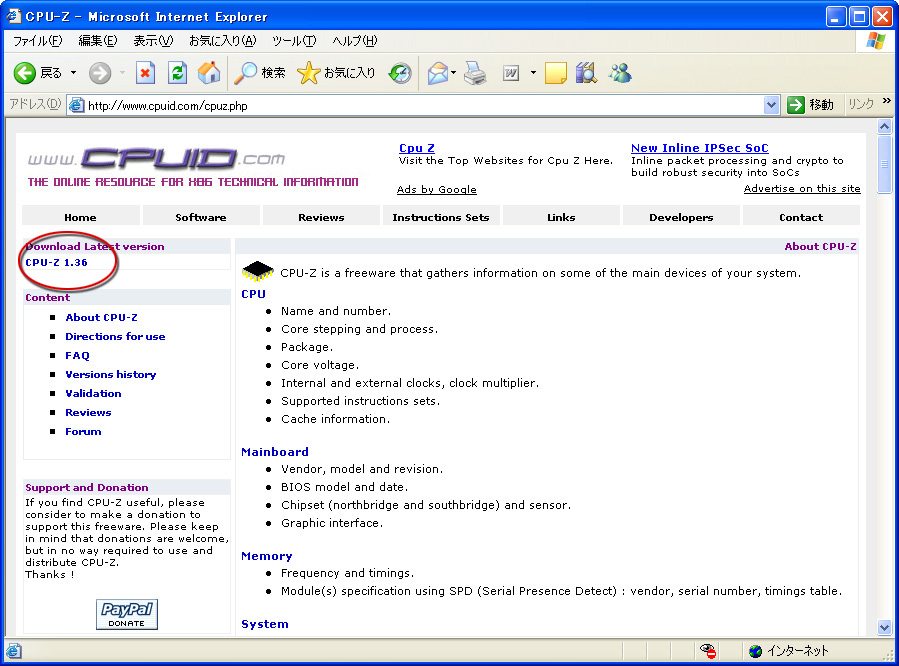Open the Messenger people icon
Viewport: 899px width, 666px height.
point(620,73)
